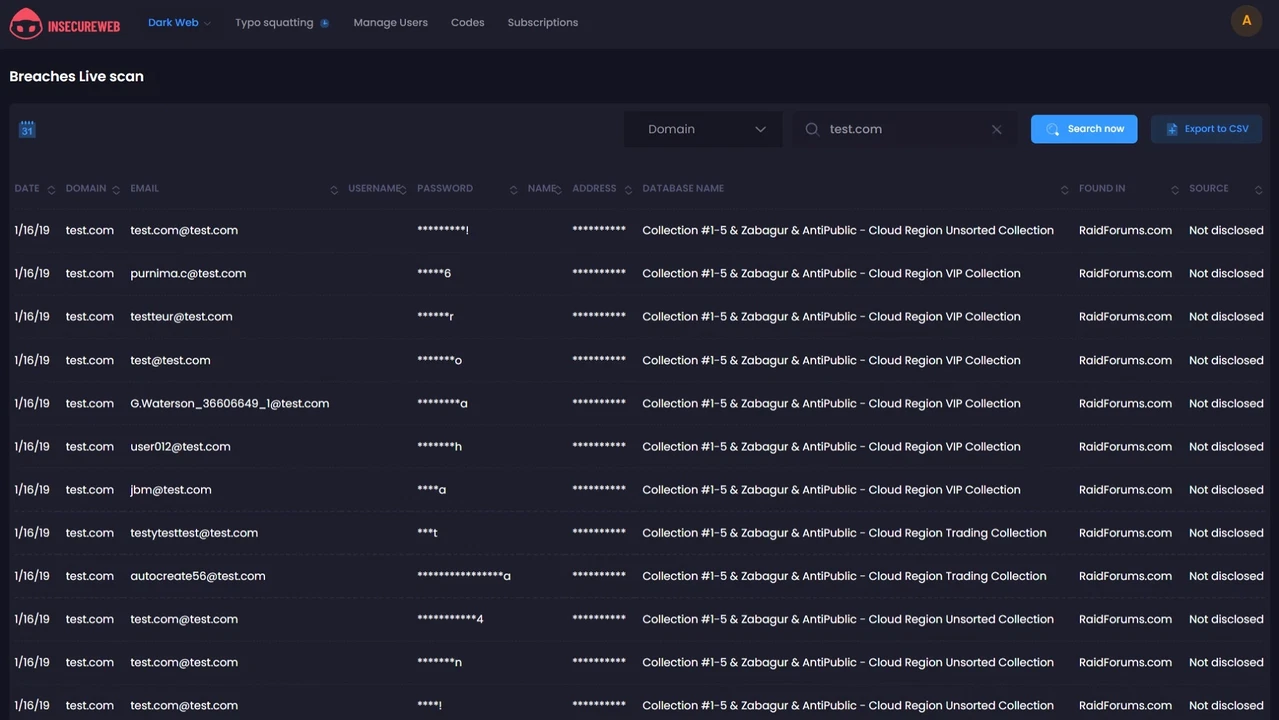The image size is (1279, 720).
Task: Open the calendar date picker icon
Action: click(27, 129)
